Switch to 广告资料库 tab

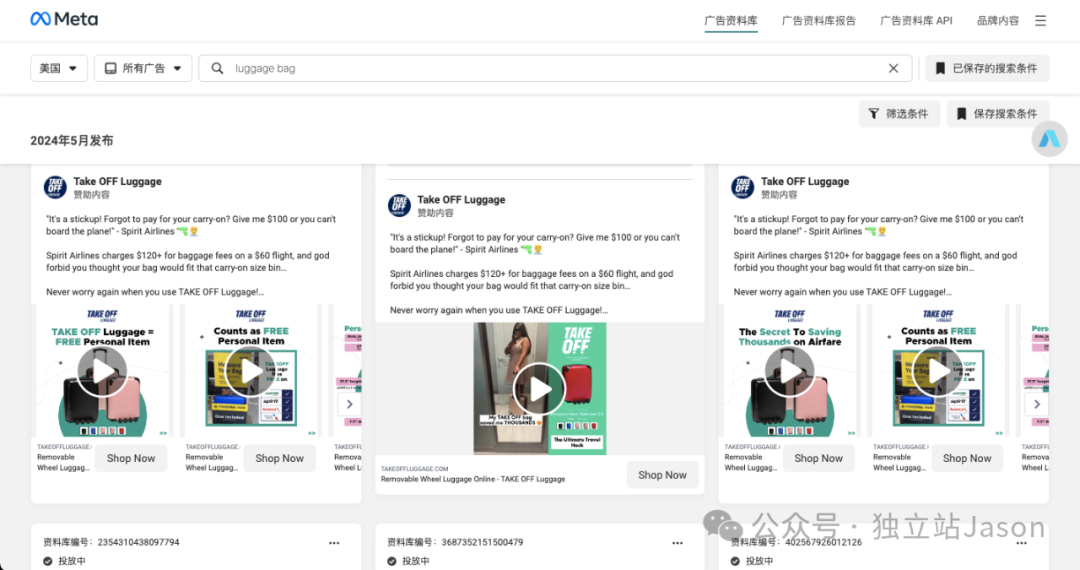(x=731, y=21)
